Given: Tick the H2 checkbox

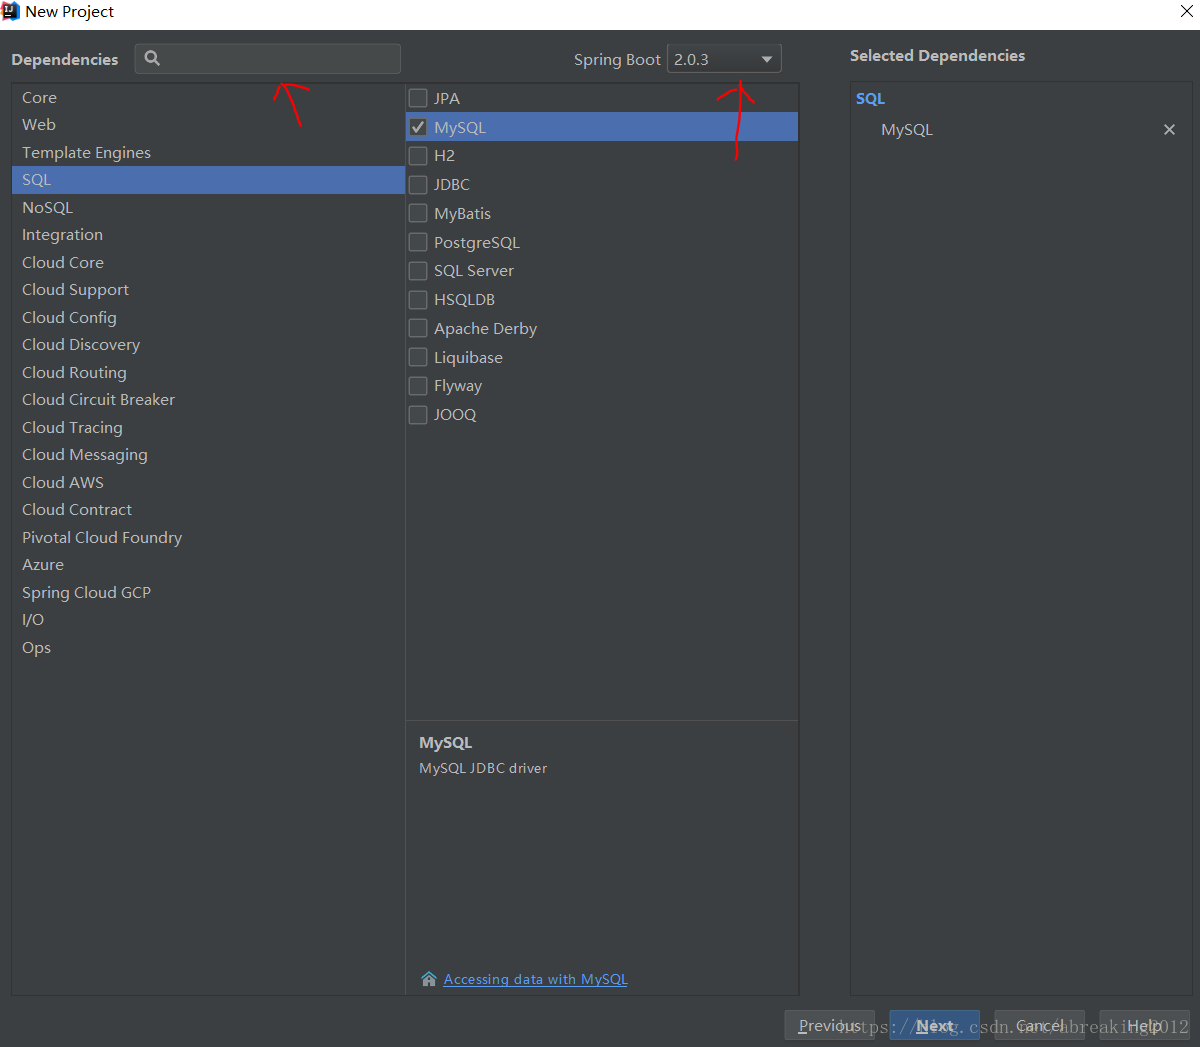Looking at the screenshot, I should click(x=418, y=156).
